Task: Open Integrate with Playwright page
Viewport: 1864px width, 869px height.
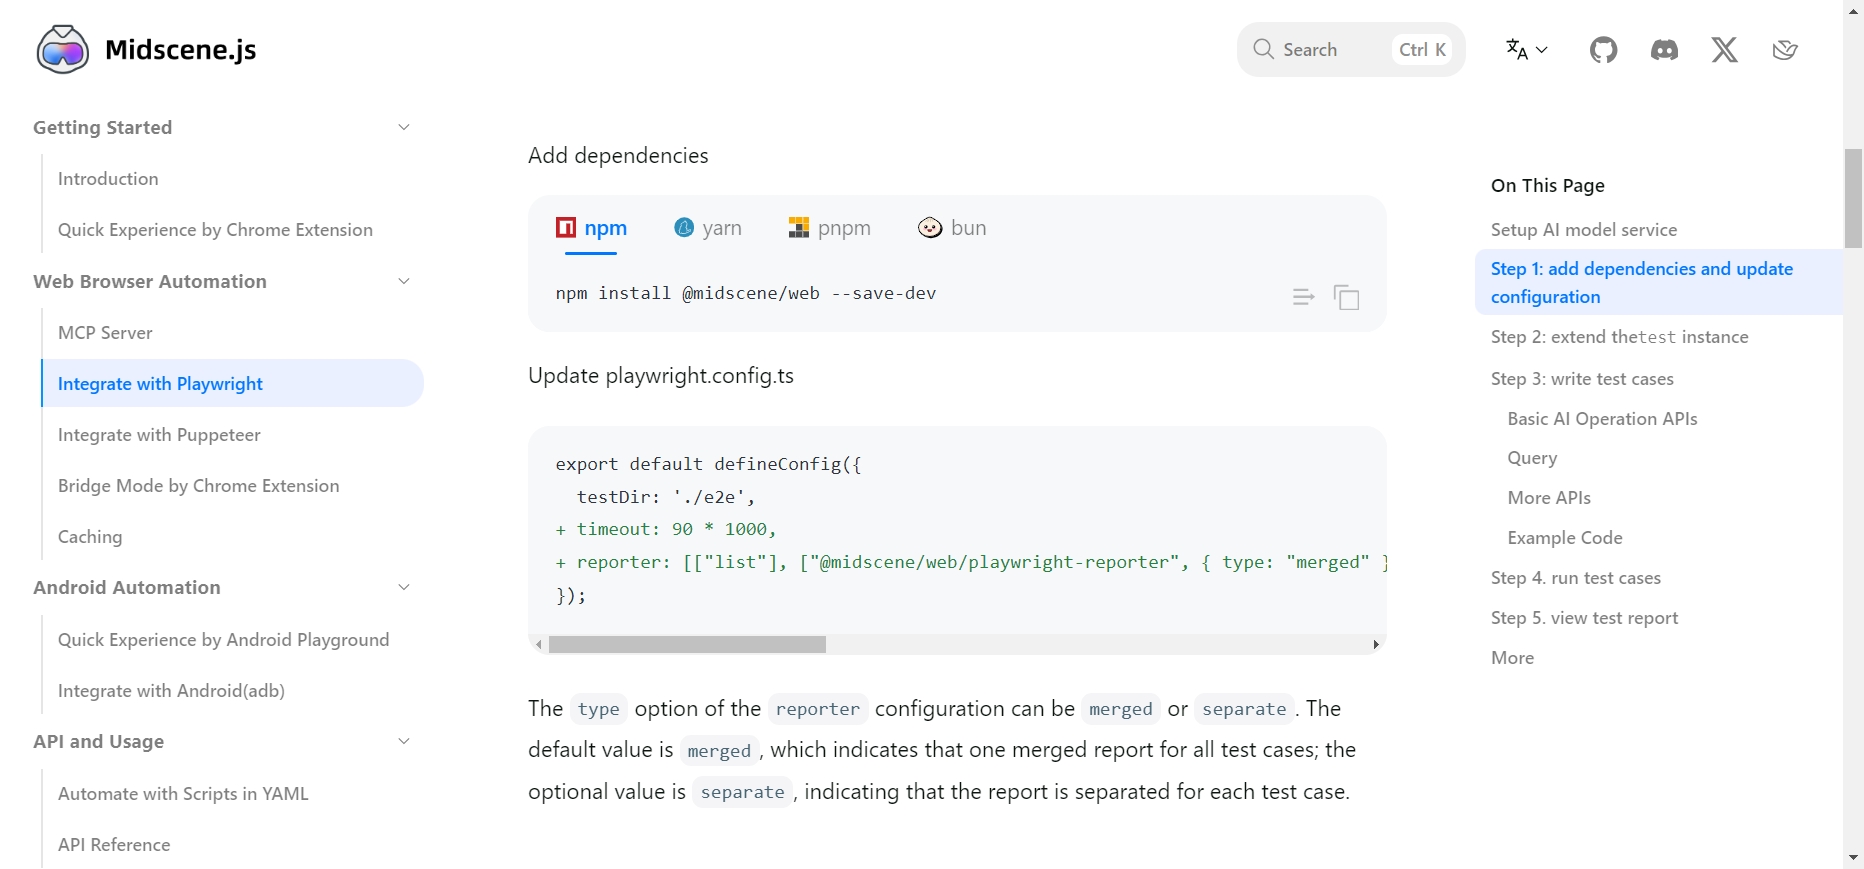Action: point(232,384)
